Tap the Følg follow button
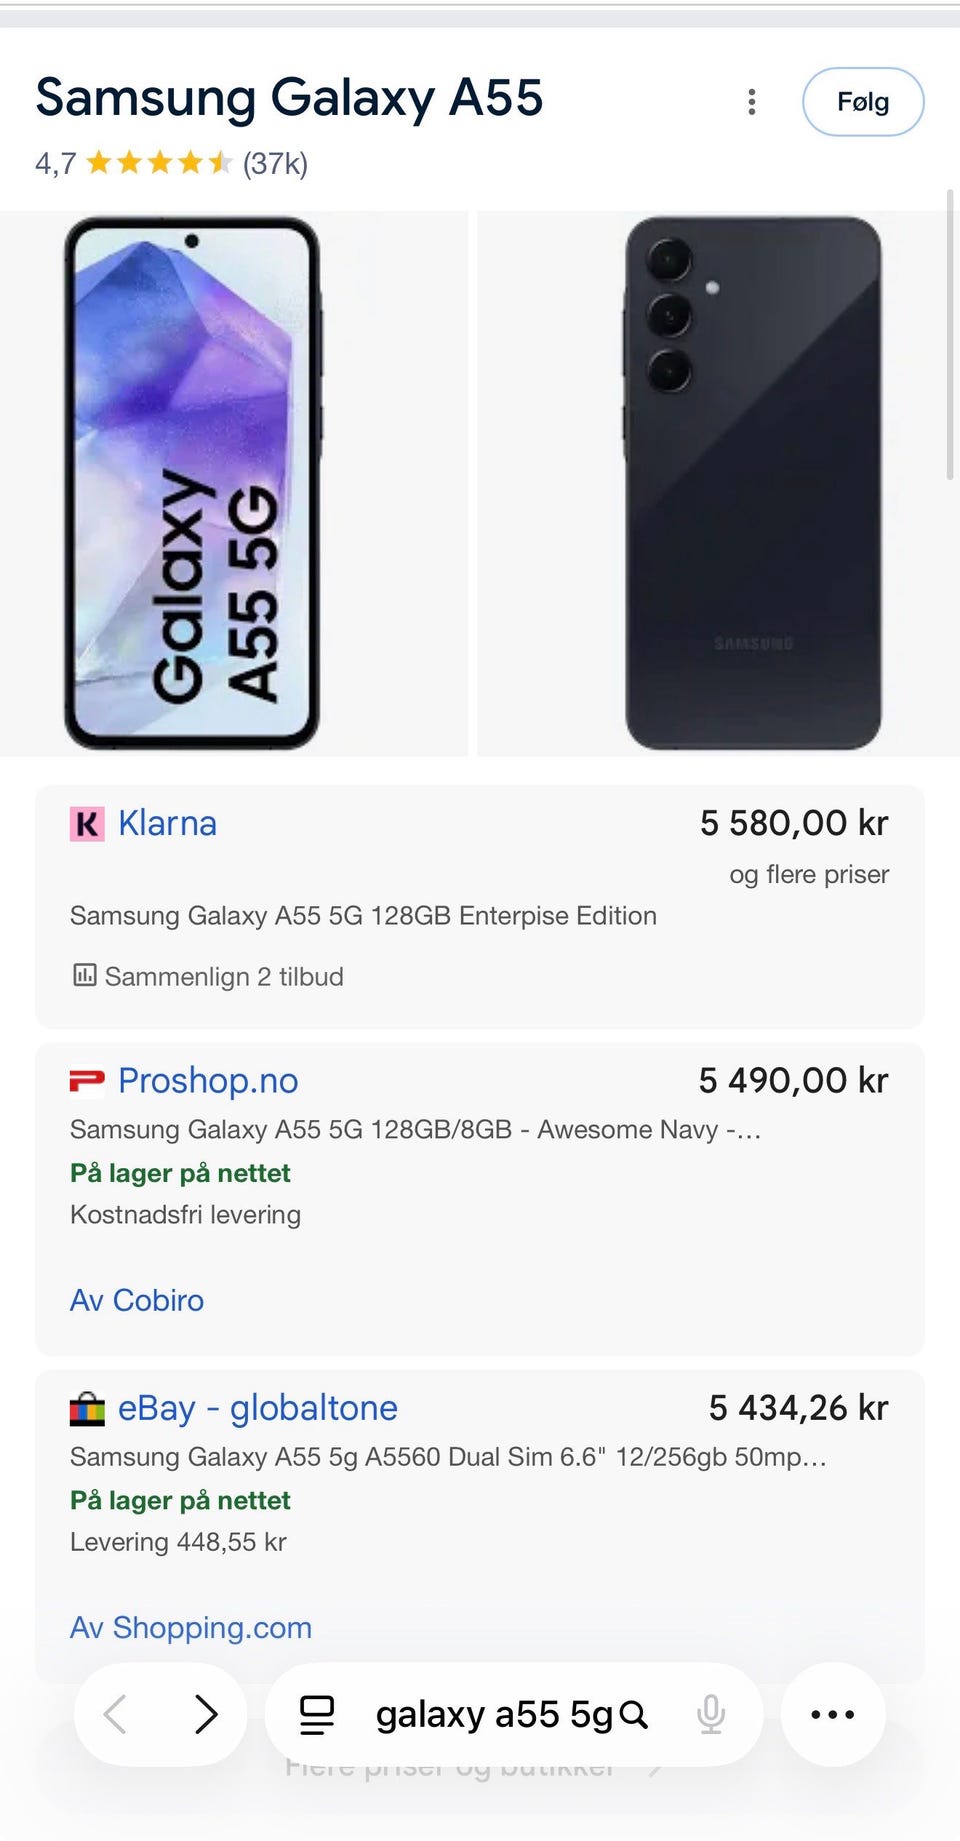The image size is (960, 1841). click(x=862, y=102)
